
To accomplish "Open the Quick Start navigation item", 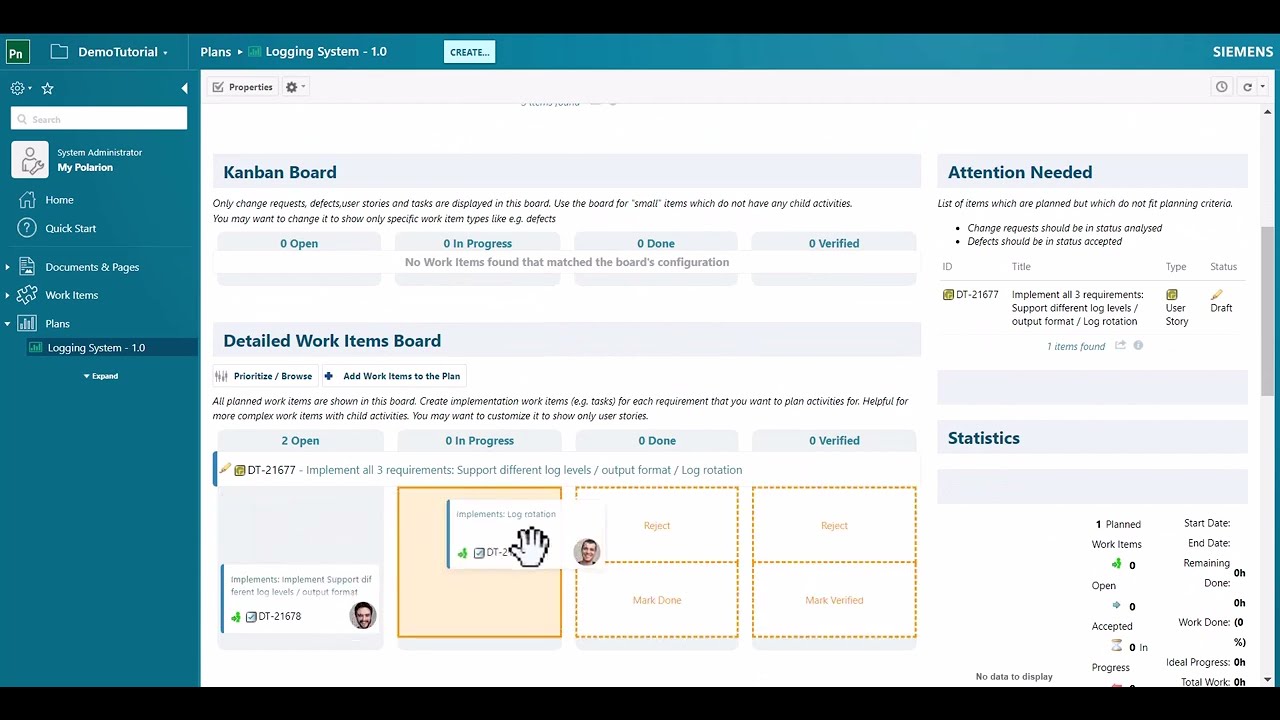I will pyautogui.click(x=70, y=228).
